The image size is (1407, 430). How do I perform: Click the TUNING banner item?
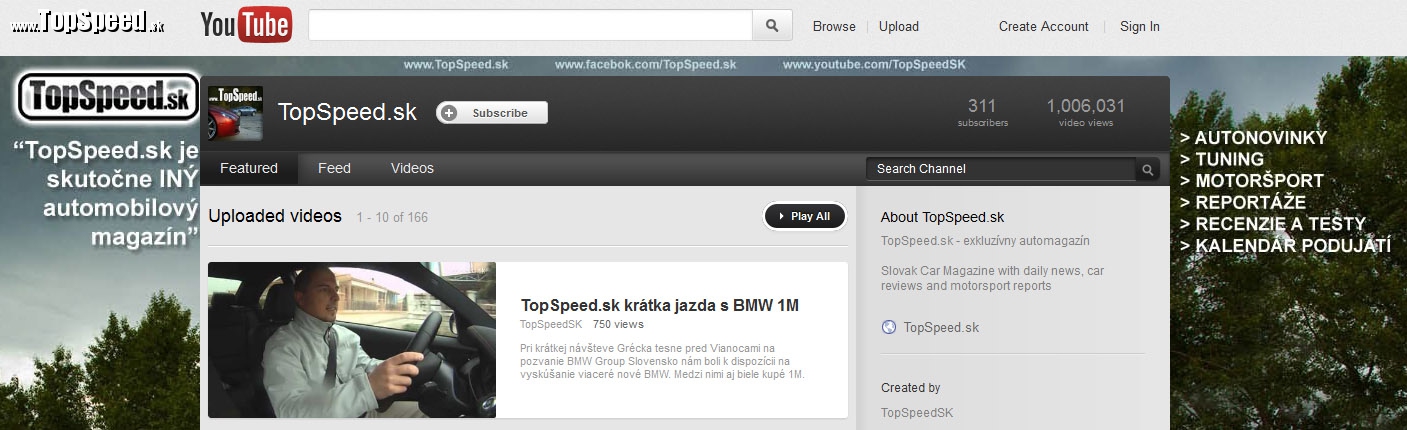pyautogui.click(x=1222, y=159)
